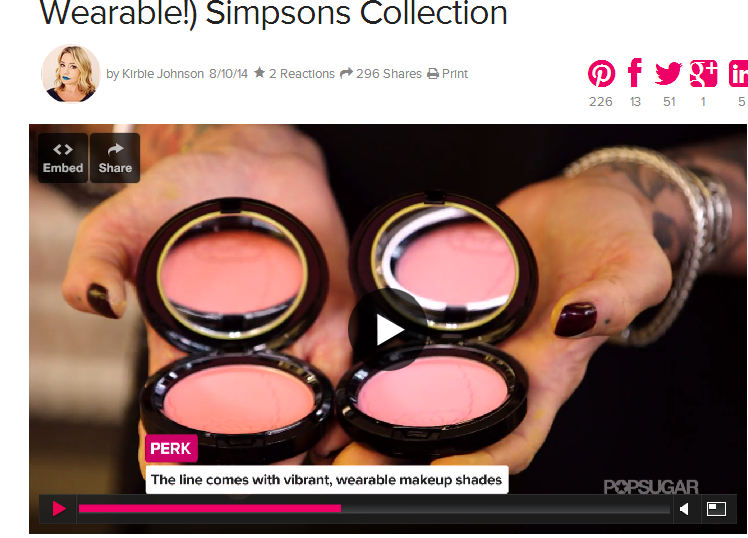Toggle fullscreen video size icon
This screenshot has height=538, width=748.
(716, 509)
